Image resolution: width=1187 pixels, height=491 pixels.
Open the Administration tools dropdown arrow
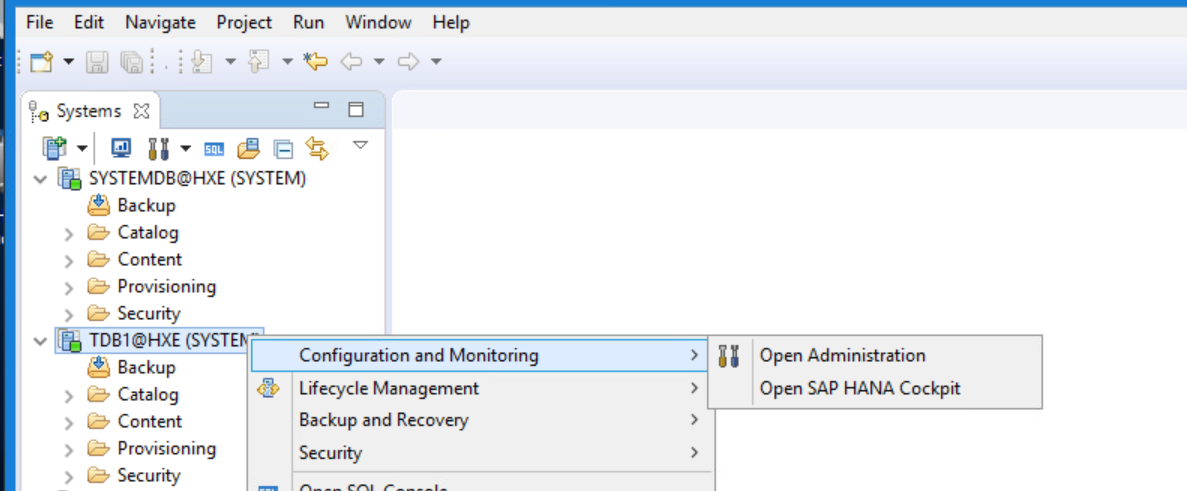tap(185, 148)
